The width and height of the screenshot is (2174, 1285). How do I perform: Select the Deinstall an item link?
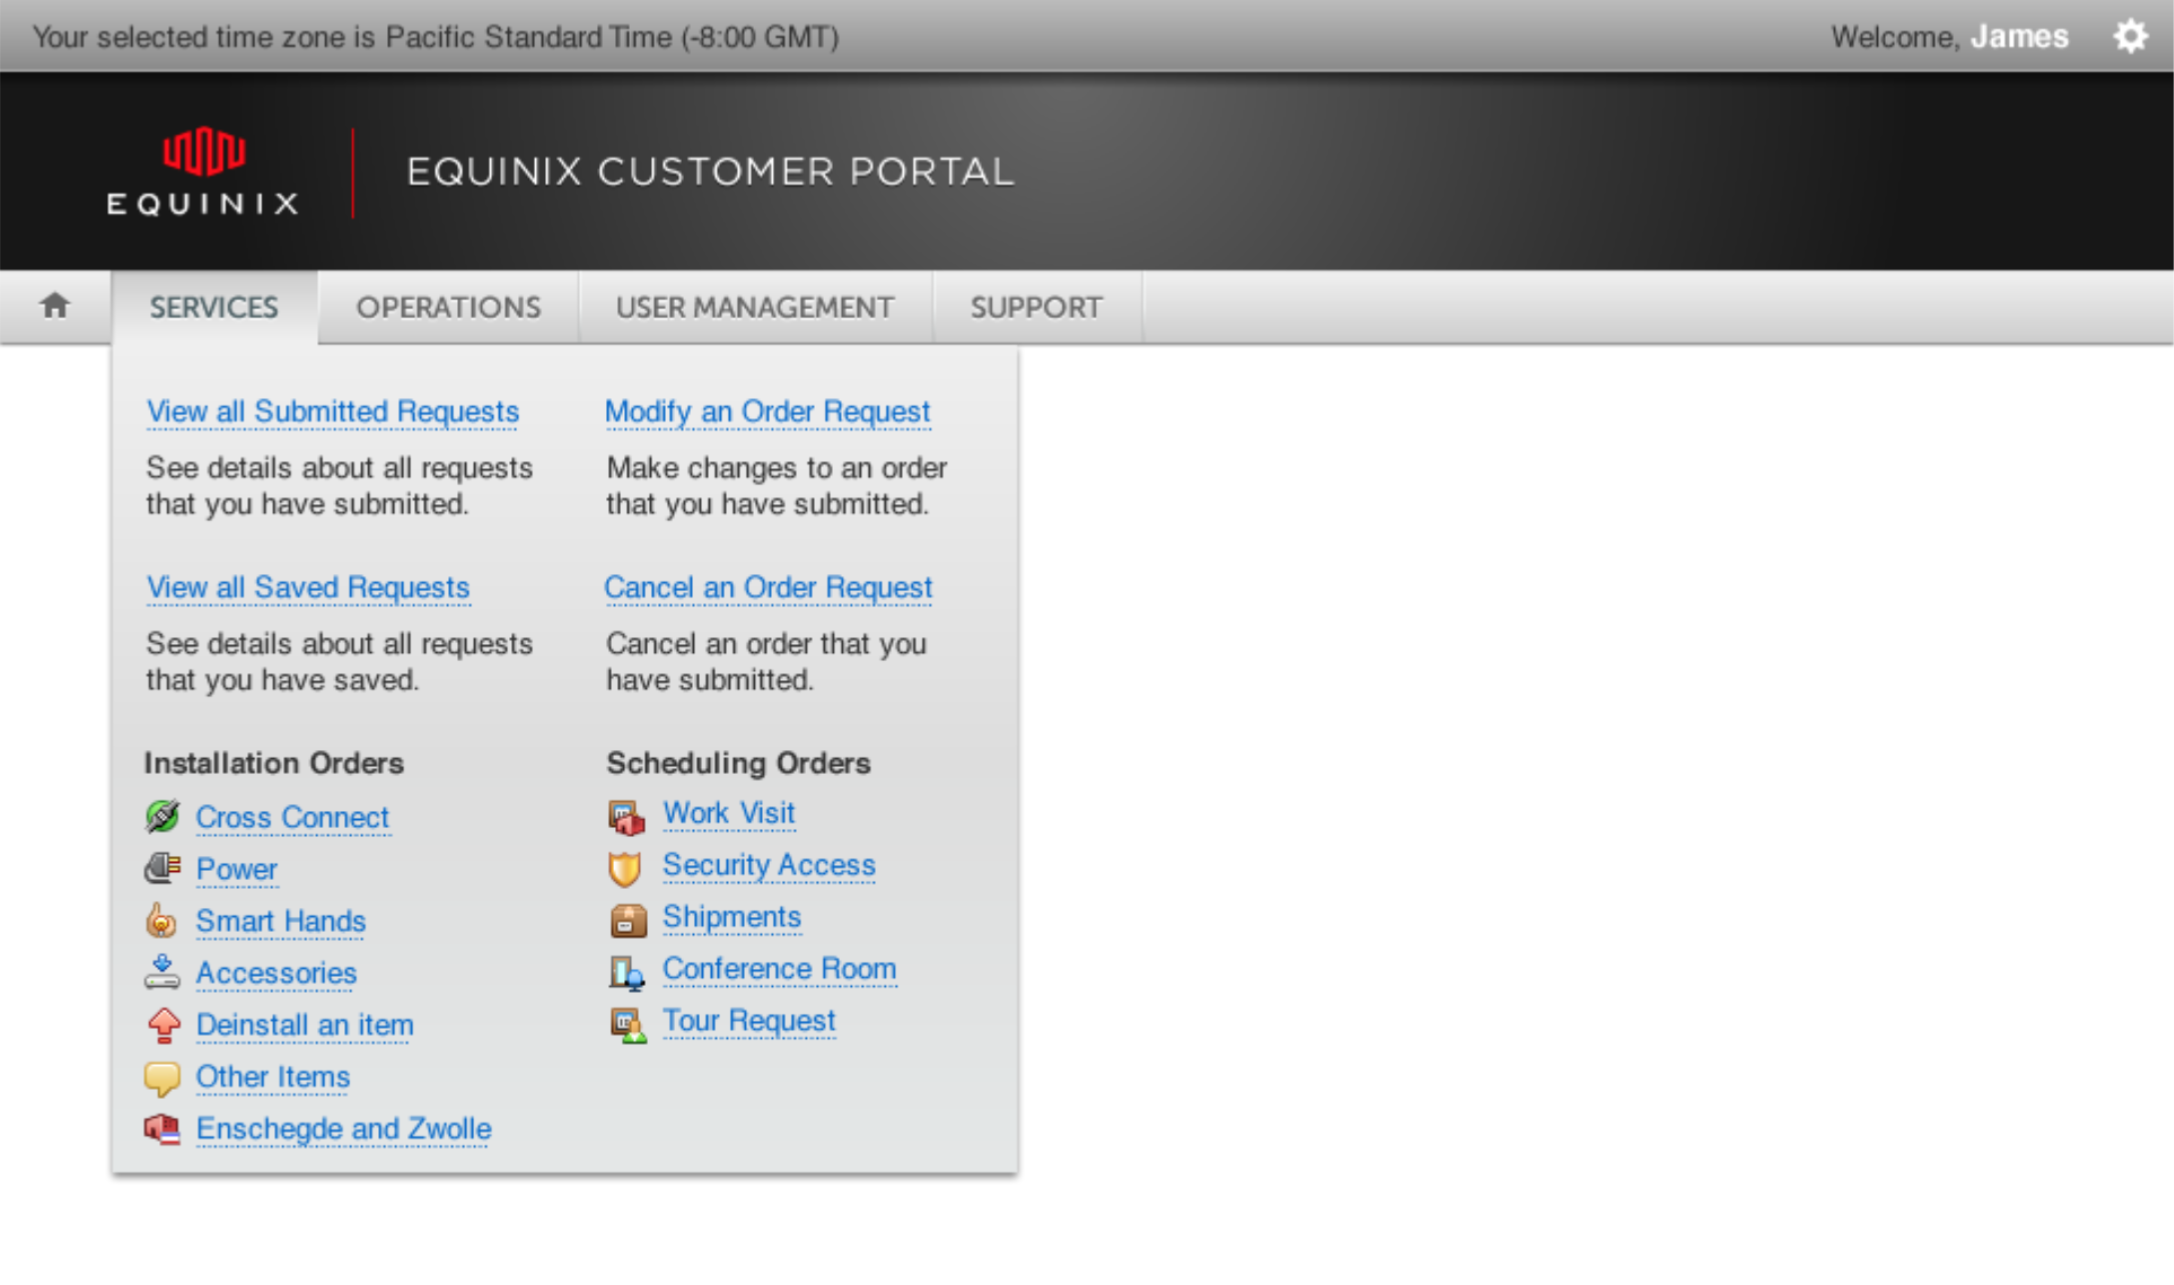305,1026
